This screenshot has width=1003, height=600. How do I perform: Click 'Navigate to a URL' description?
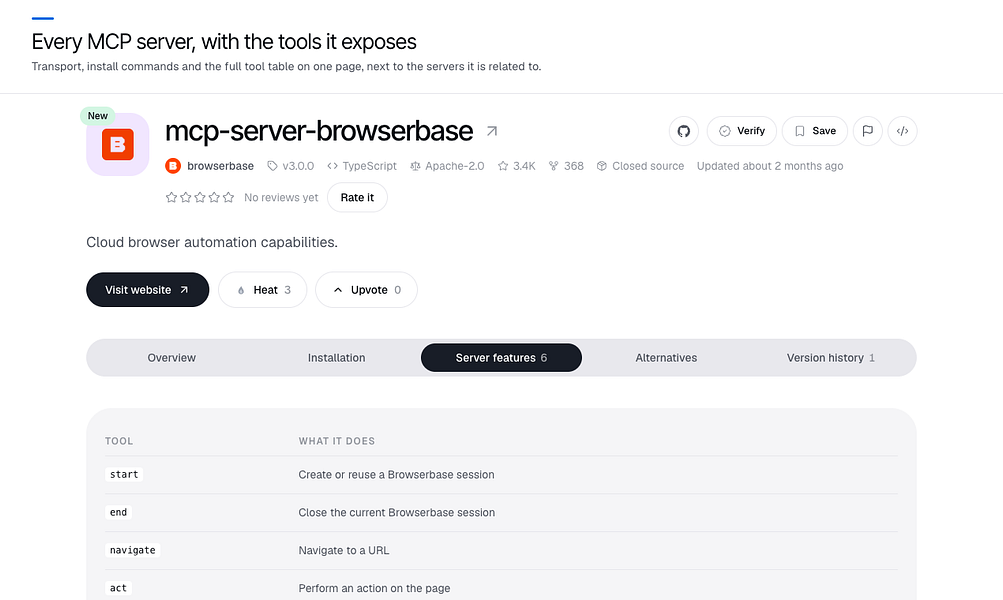pos(344,550)
